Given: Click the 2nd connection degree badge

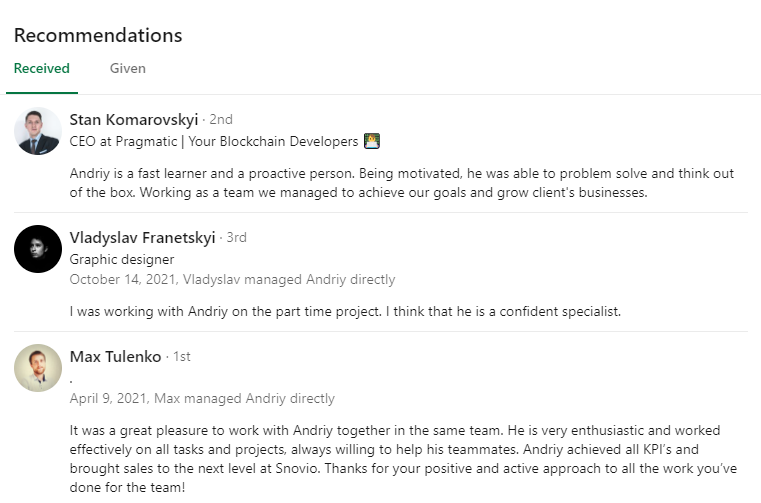Looking at the screenshot, I should 221,119.
